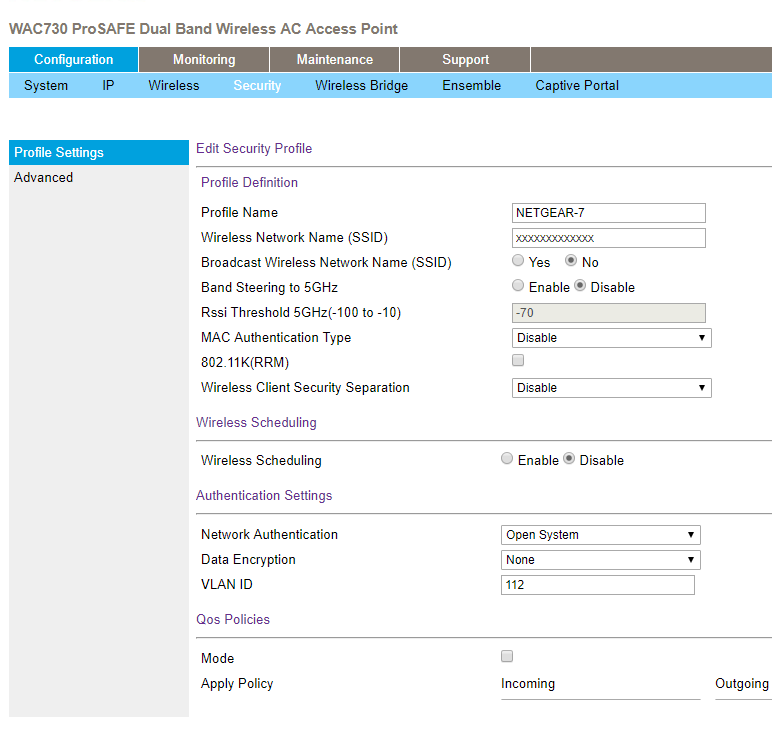Viewport: 772px width, 753px height.
Task: Enable Wireless Scheduling radio button
Action: (x=507, y=458)
